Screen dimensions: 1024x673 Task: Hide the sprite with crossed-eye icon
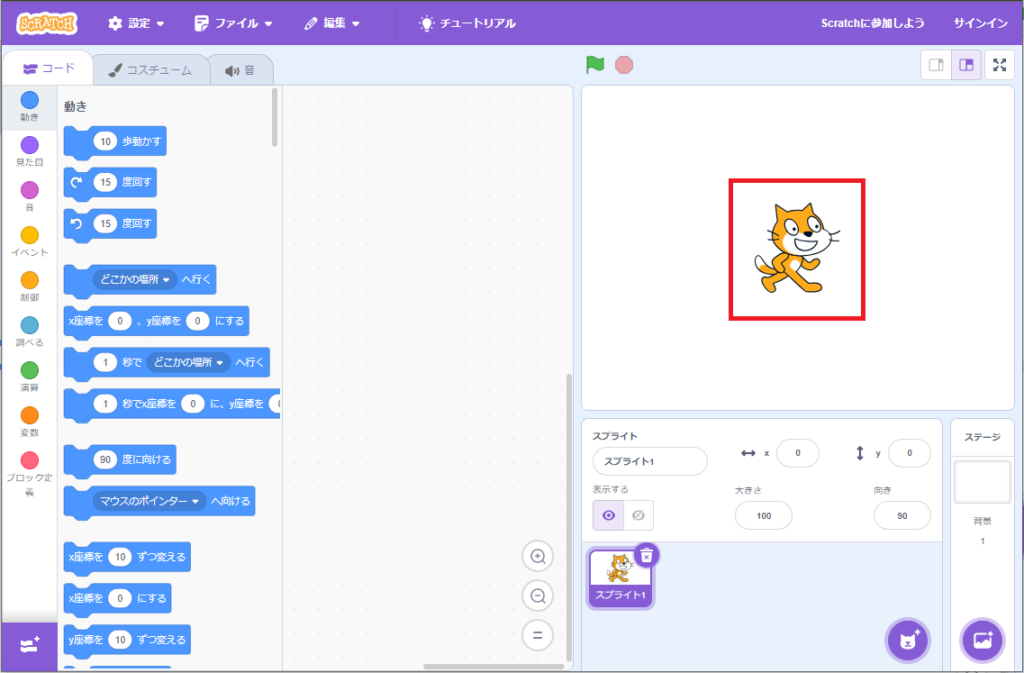coord(638,515)
